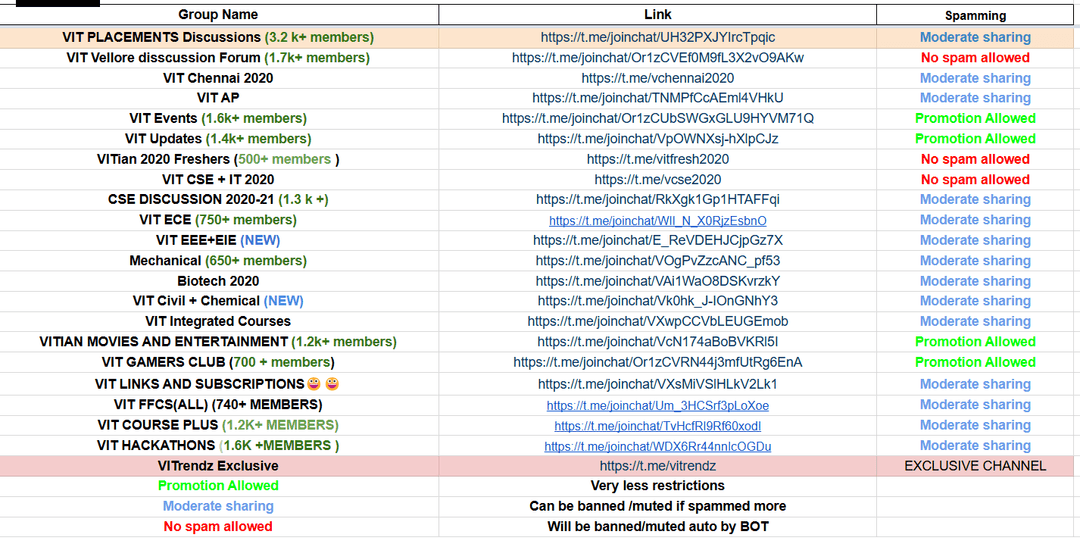Select the EXCLUSIVE CHANNEL cell
The height and width of the screenshot is (557, 1080).
[975, 466]
